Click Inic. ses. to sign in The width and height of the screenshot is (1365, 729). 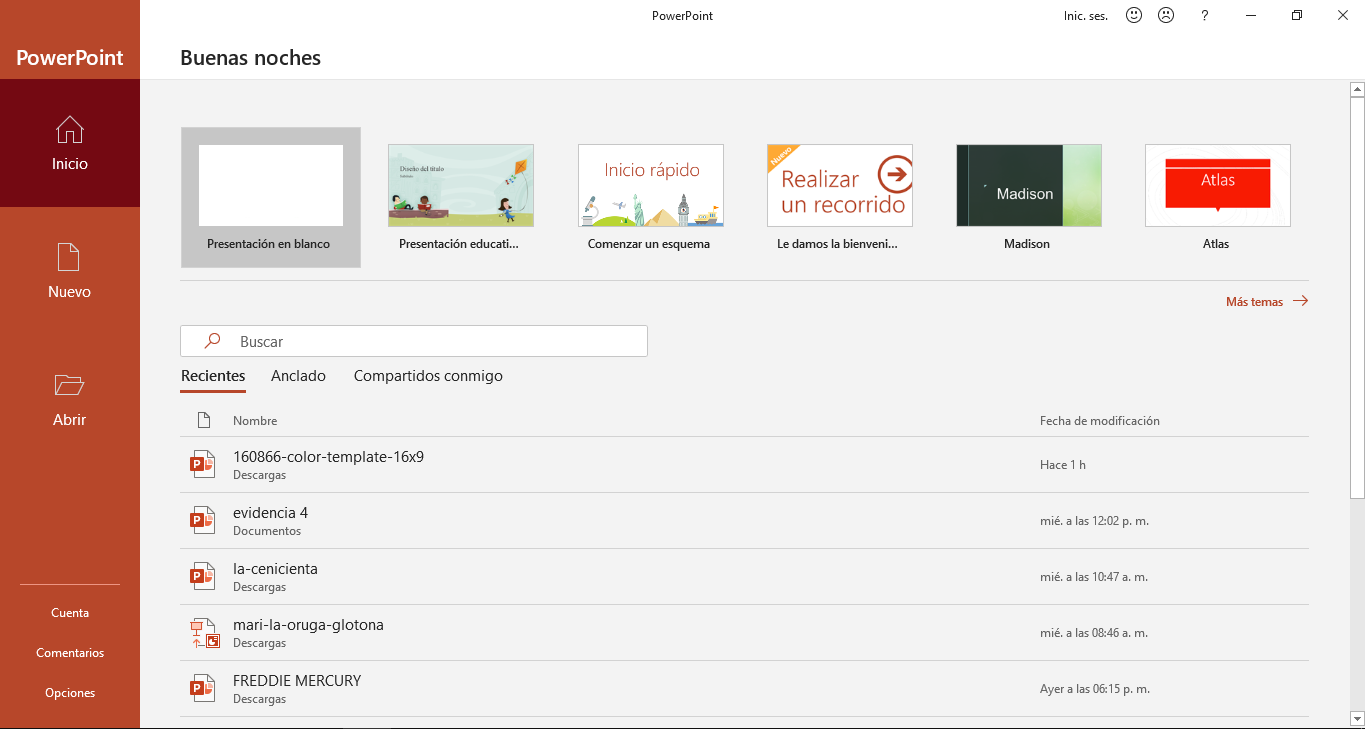coord(1085,15)
